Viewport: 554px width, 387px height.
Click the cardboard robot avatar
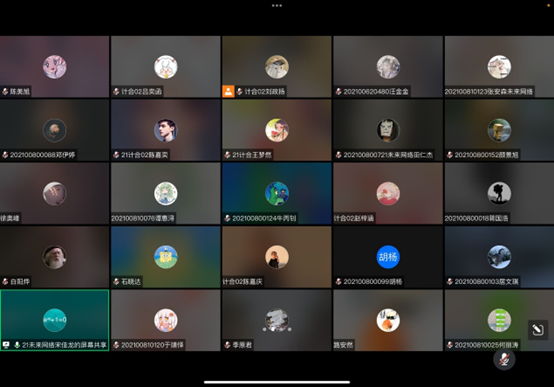pyautogui.click(x=499, y=130)
